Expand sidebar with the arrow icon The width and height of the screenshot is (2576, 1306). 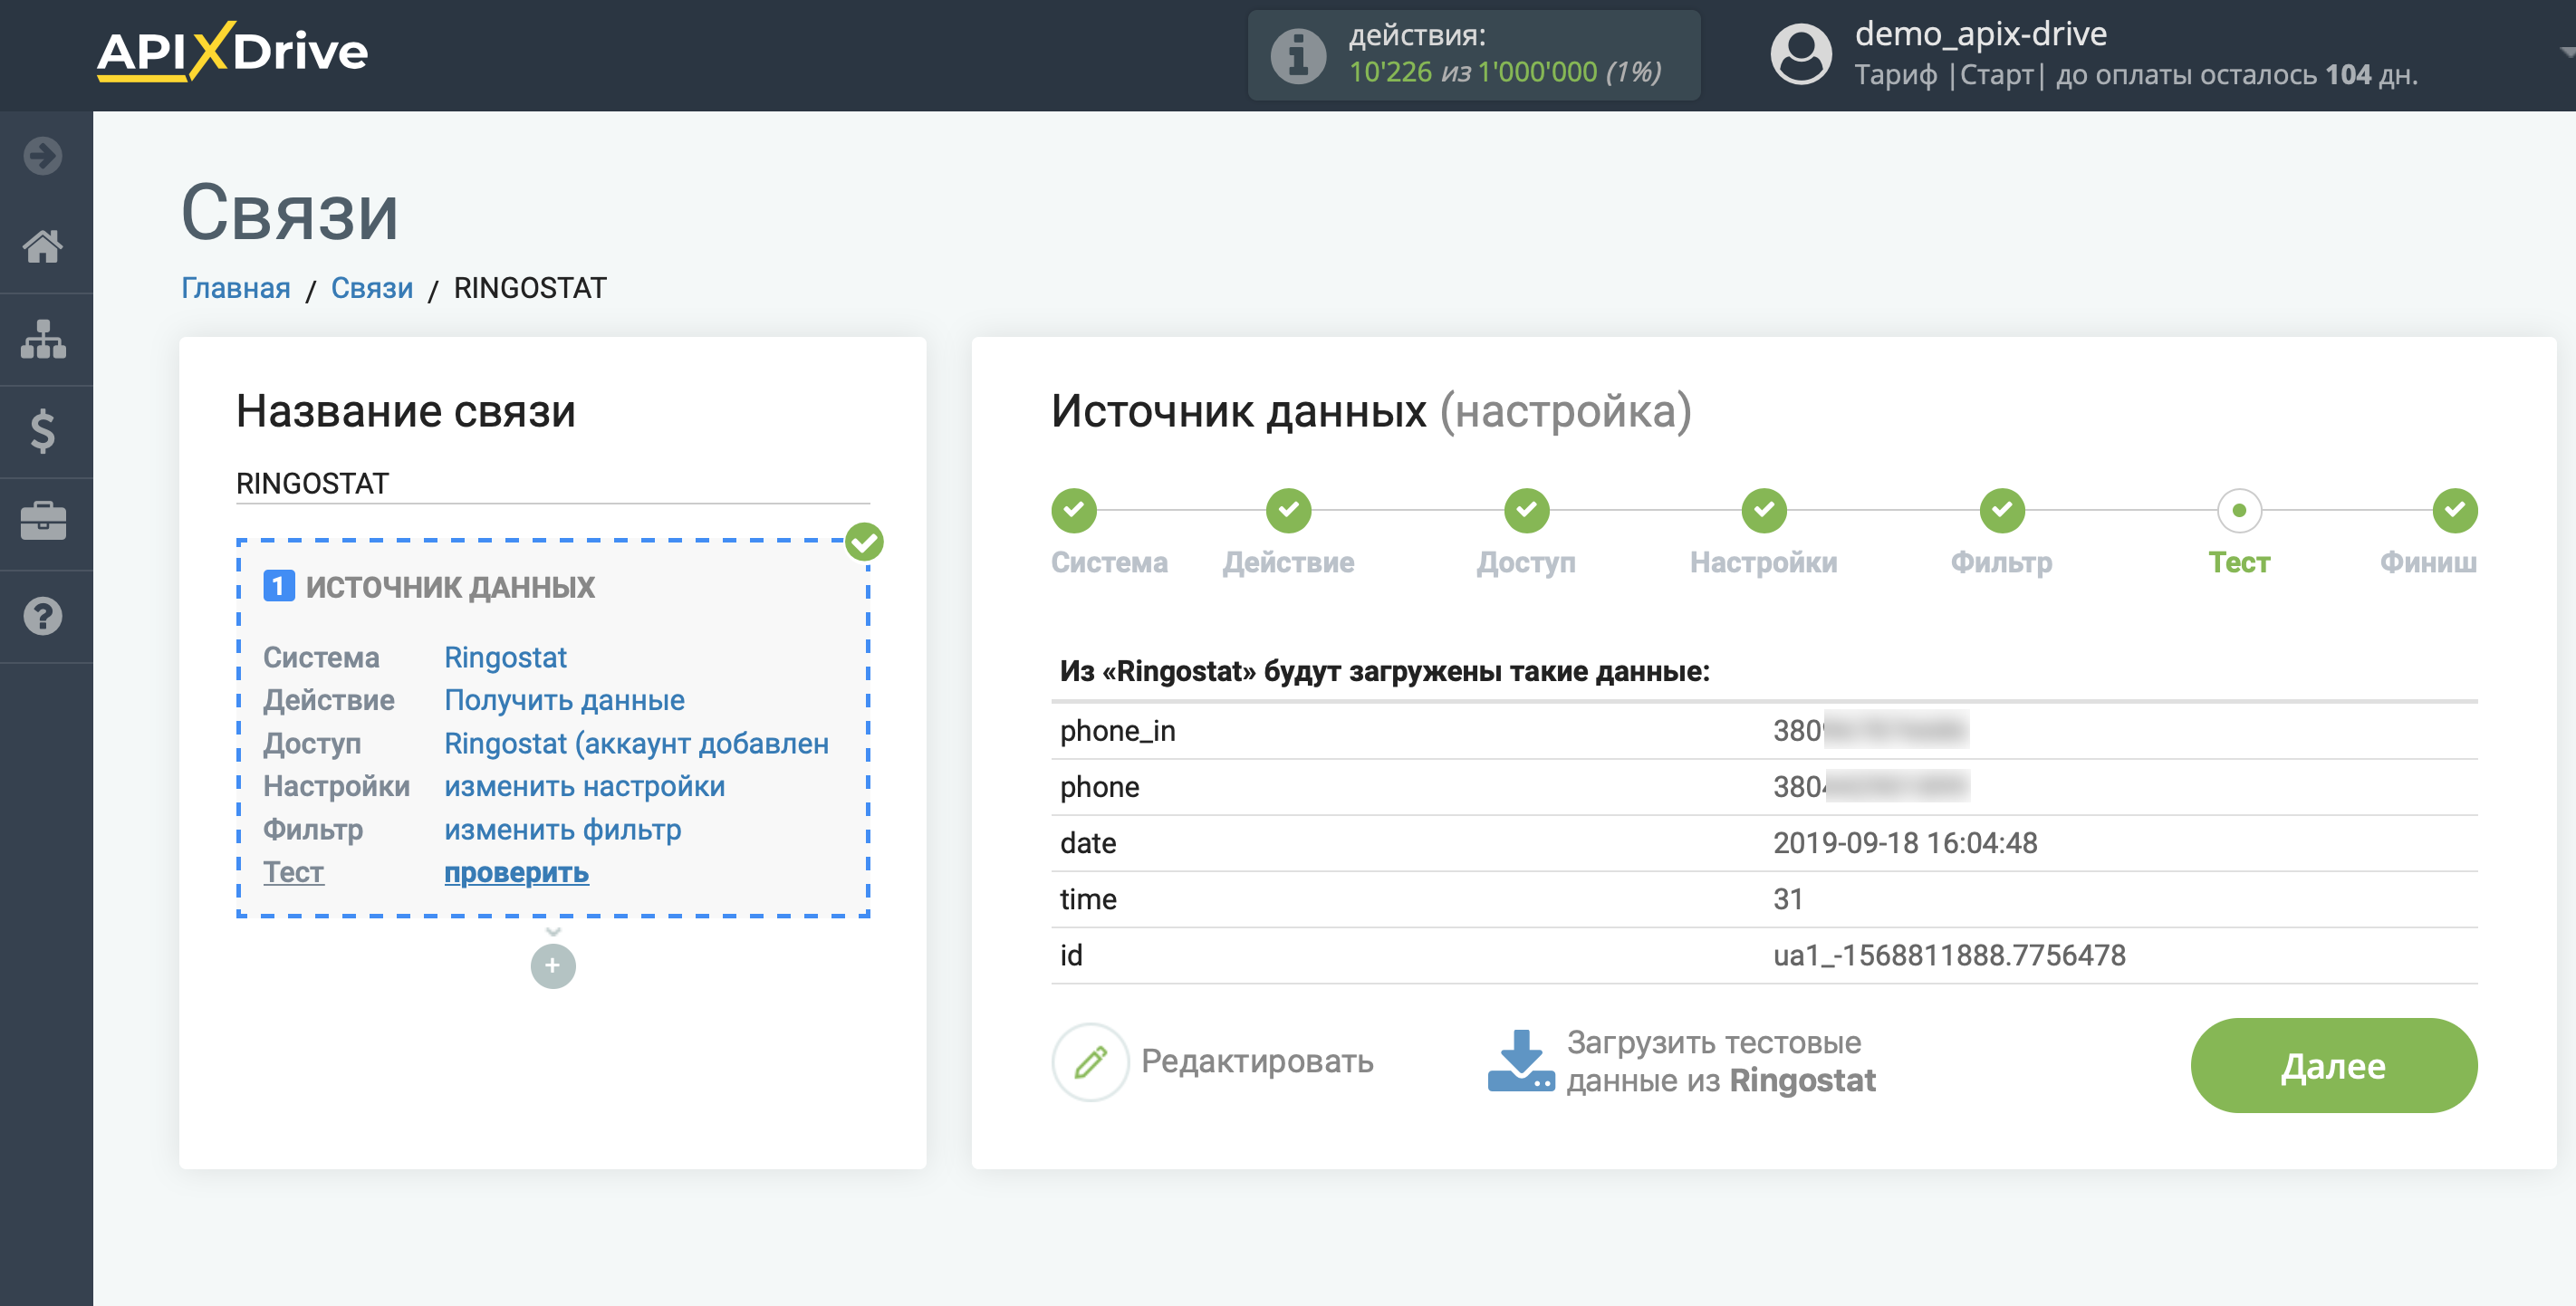43,156
